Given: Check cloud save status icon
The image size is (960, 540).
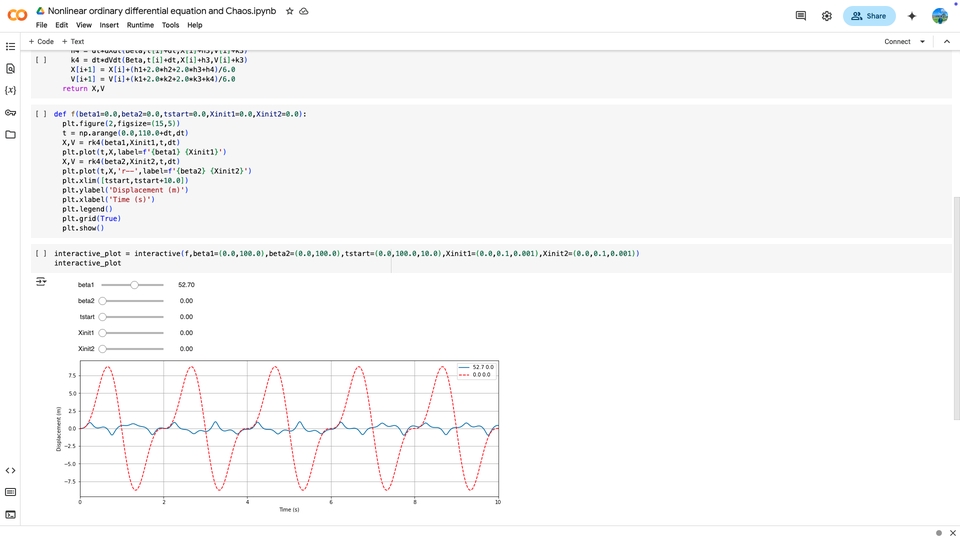Looking at the screenshot, I should pos(304,11).
